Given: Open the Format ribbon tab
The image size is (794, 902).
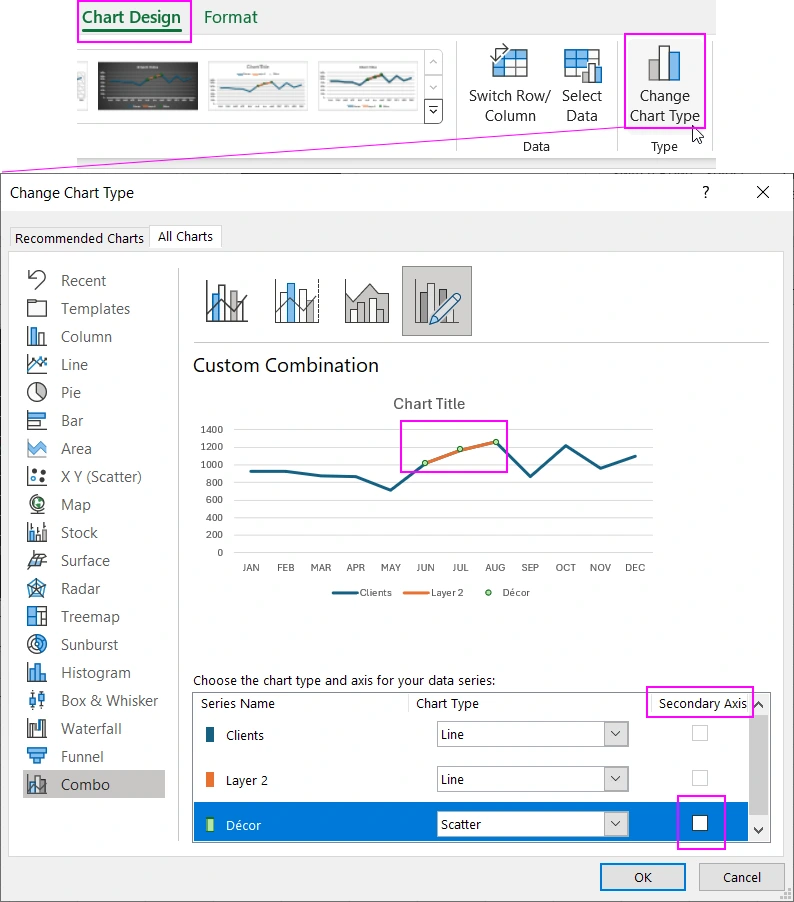Looking at the screenshot, I should point(230,17).
